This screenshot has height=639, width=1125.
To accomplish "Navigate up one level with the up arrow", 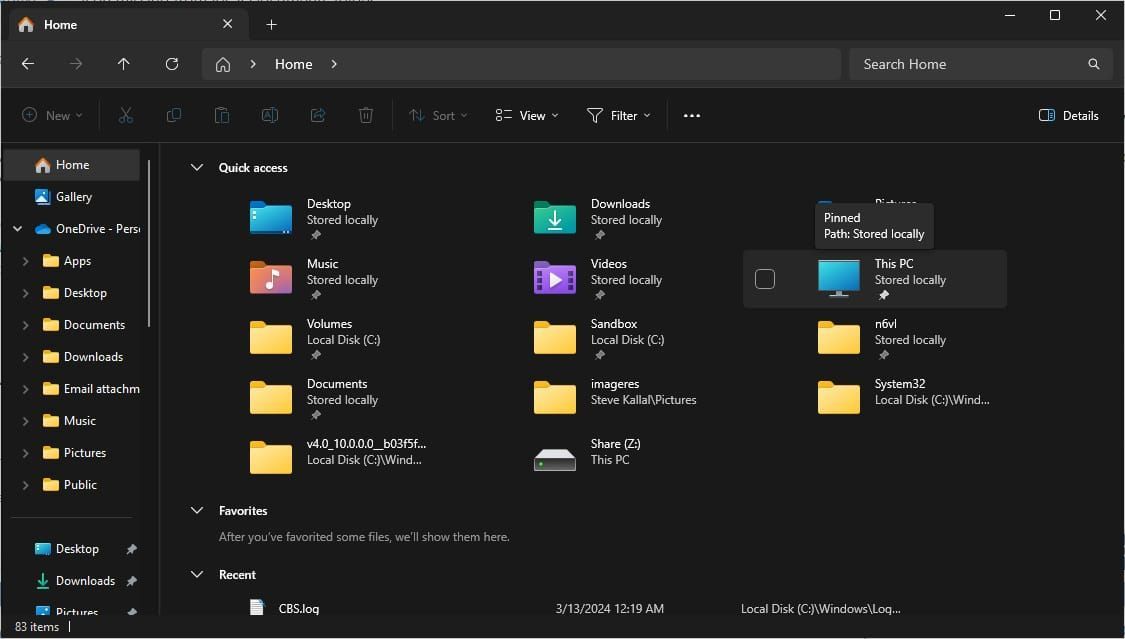I will click(x=123, y=63).
